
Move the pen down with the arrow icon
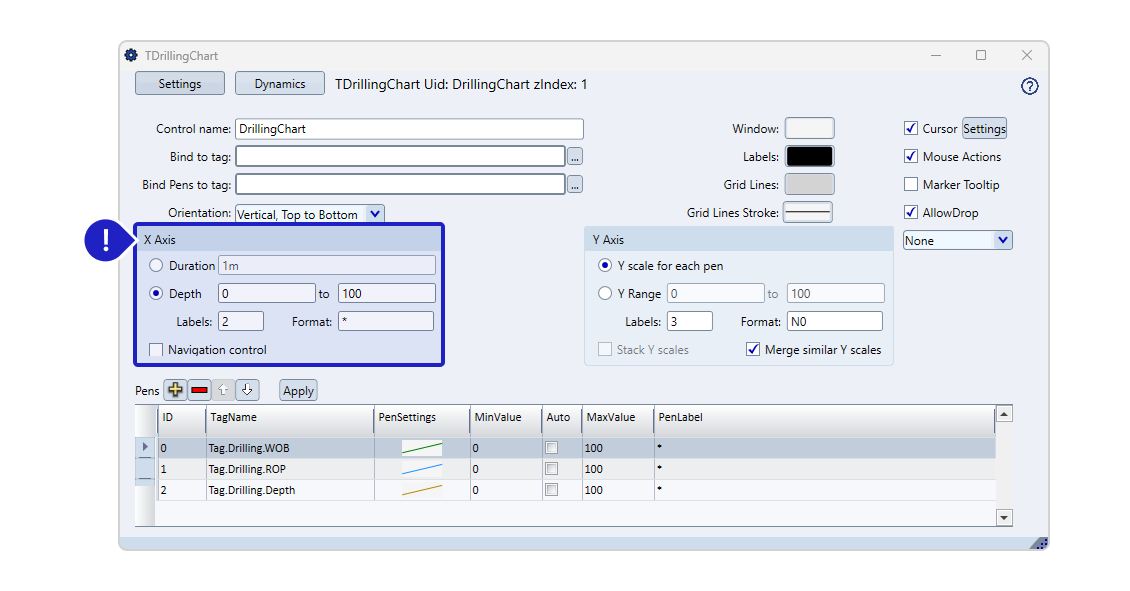pyautogui.click(x=248, y=390)
